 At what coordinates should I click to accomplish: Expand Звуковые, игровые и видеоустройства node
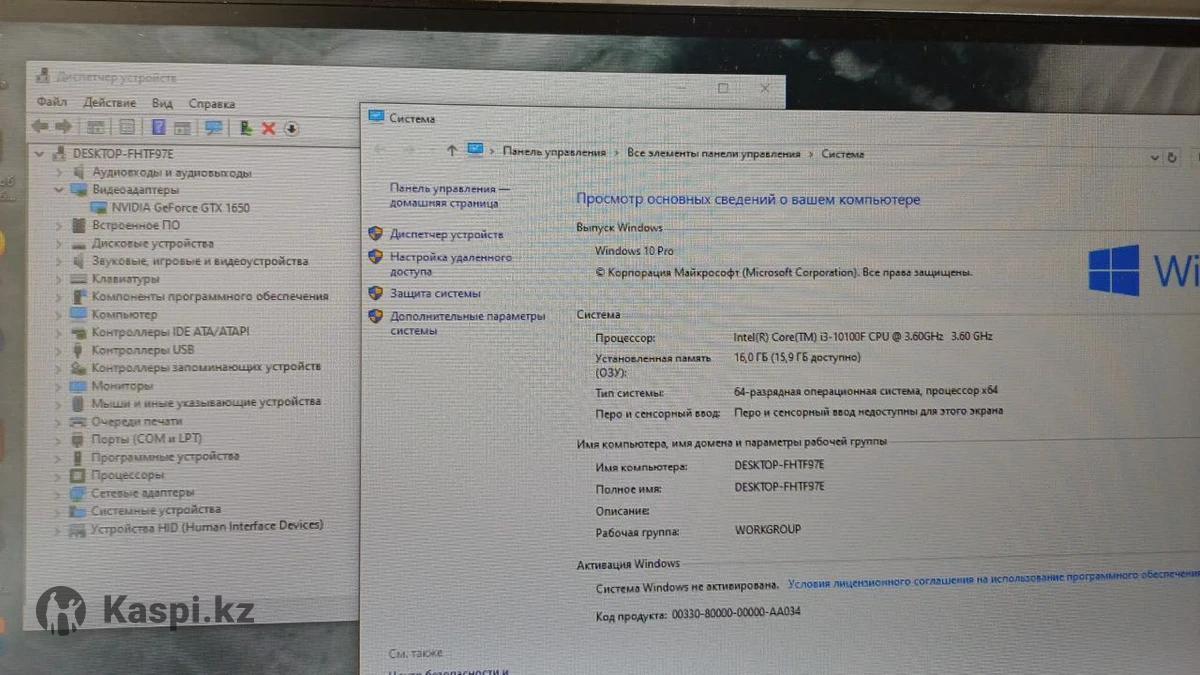(x=58, y=261)
